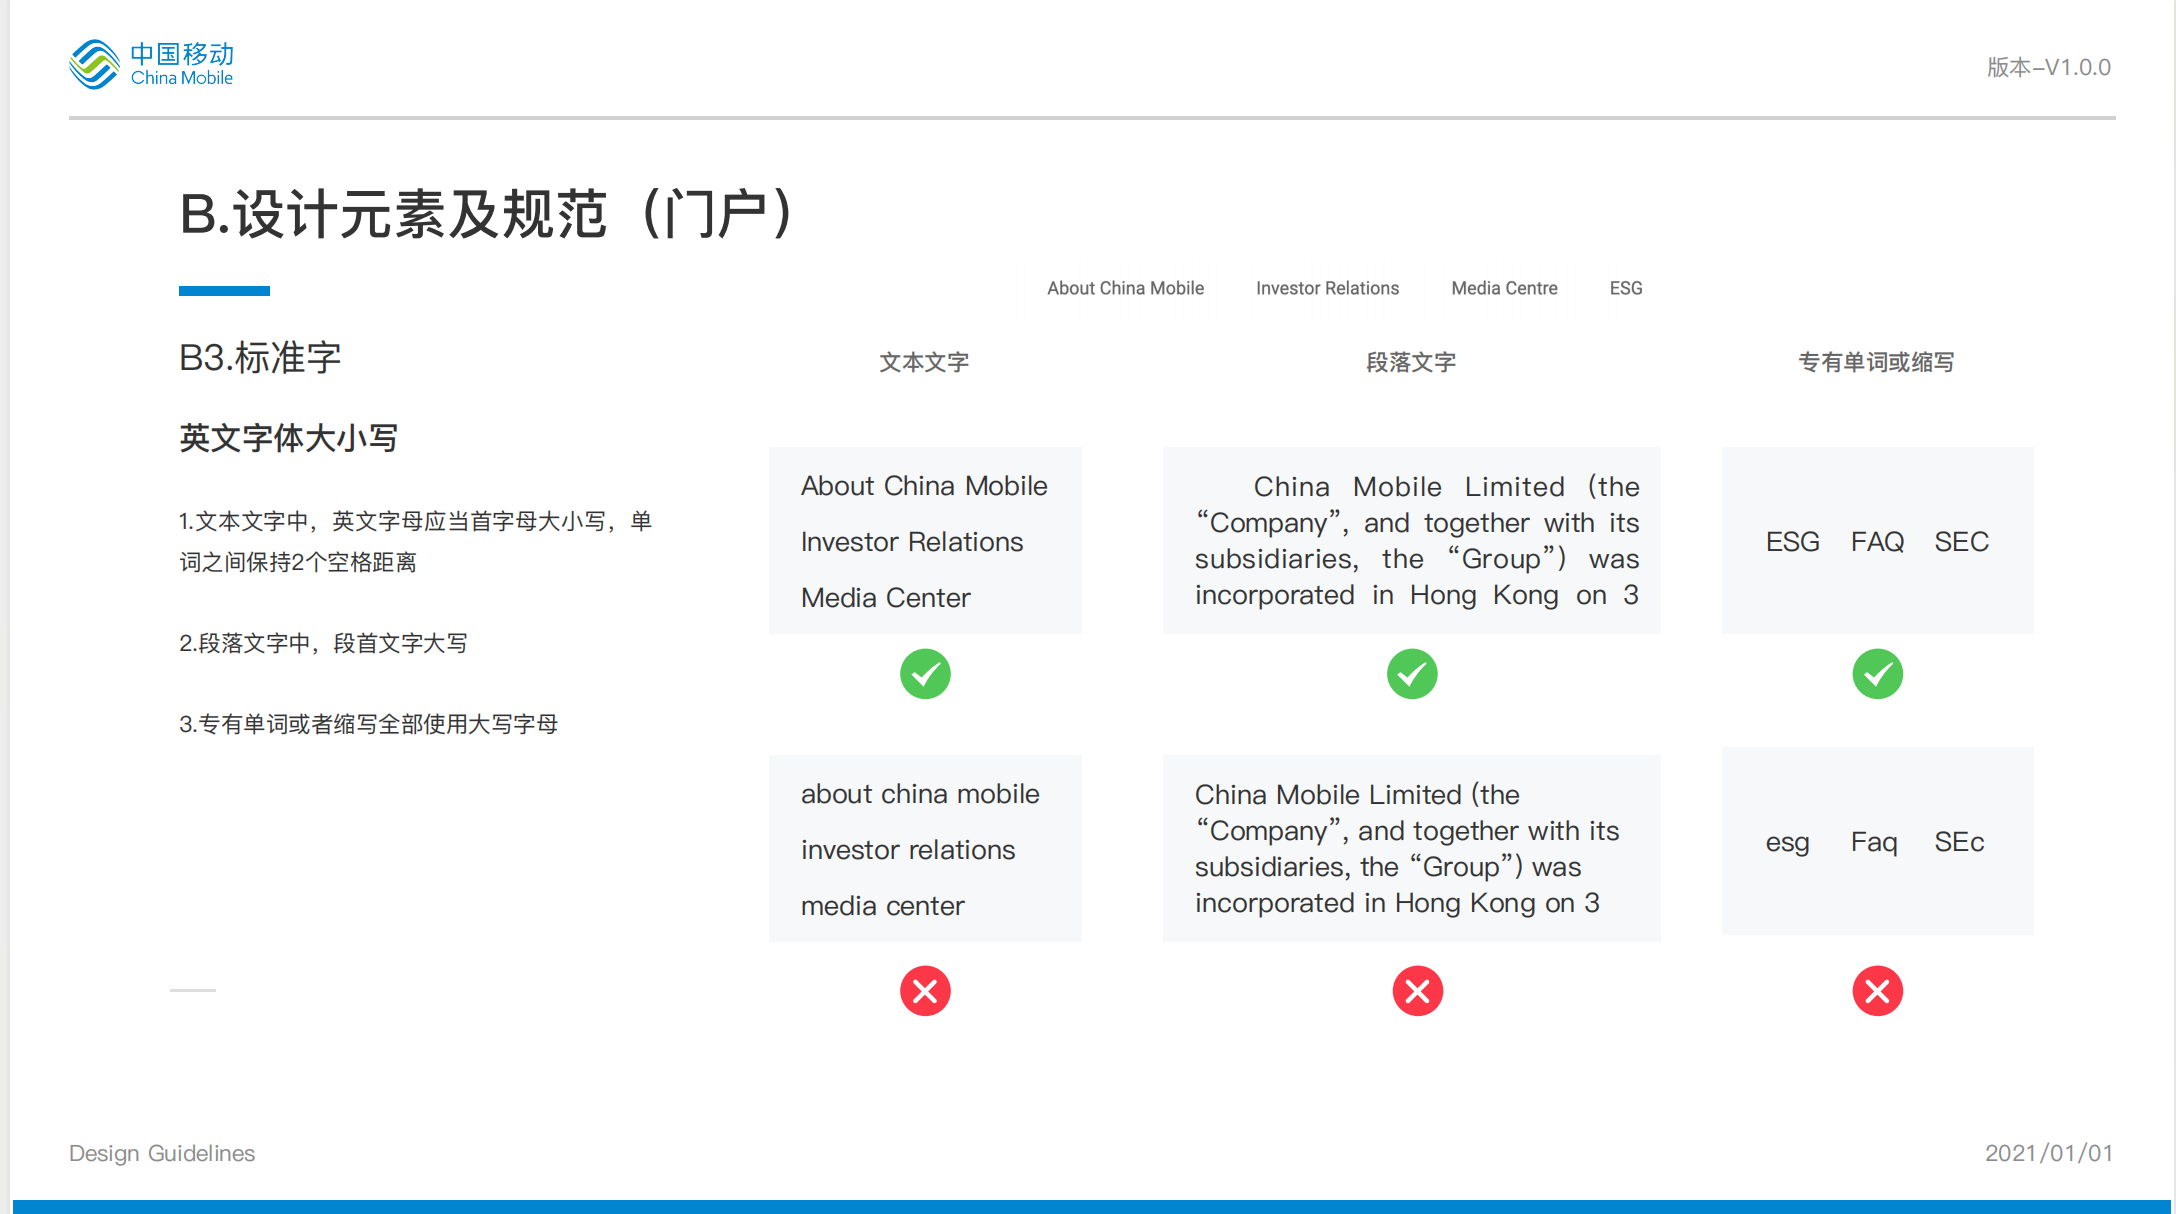The width and height of the screenshot is (2176, 1214).
Task: Click the 专有单词或缩写 column heading
Action: point(1876,362)
